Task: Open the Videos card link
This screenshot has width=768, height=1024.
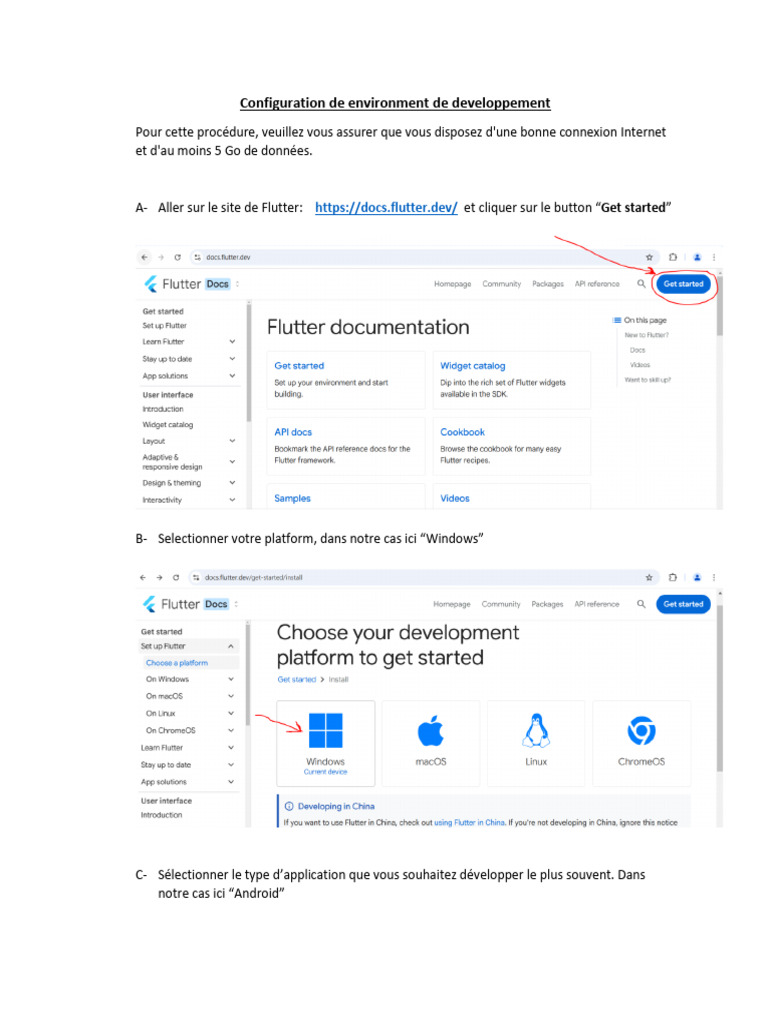Action: click(455, 498)
